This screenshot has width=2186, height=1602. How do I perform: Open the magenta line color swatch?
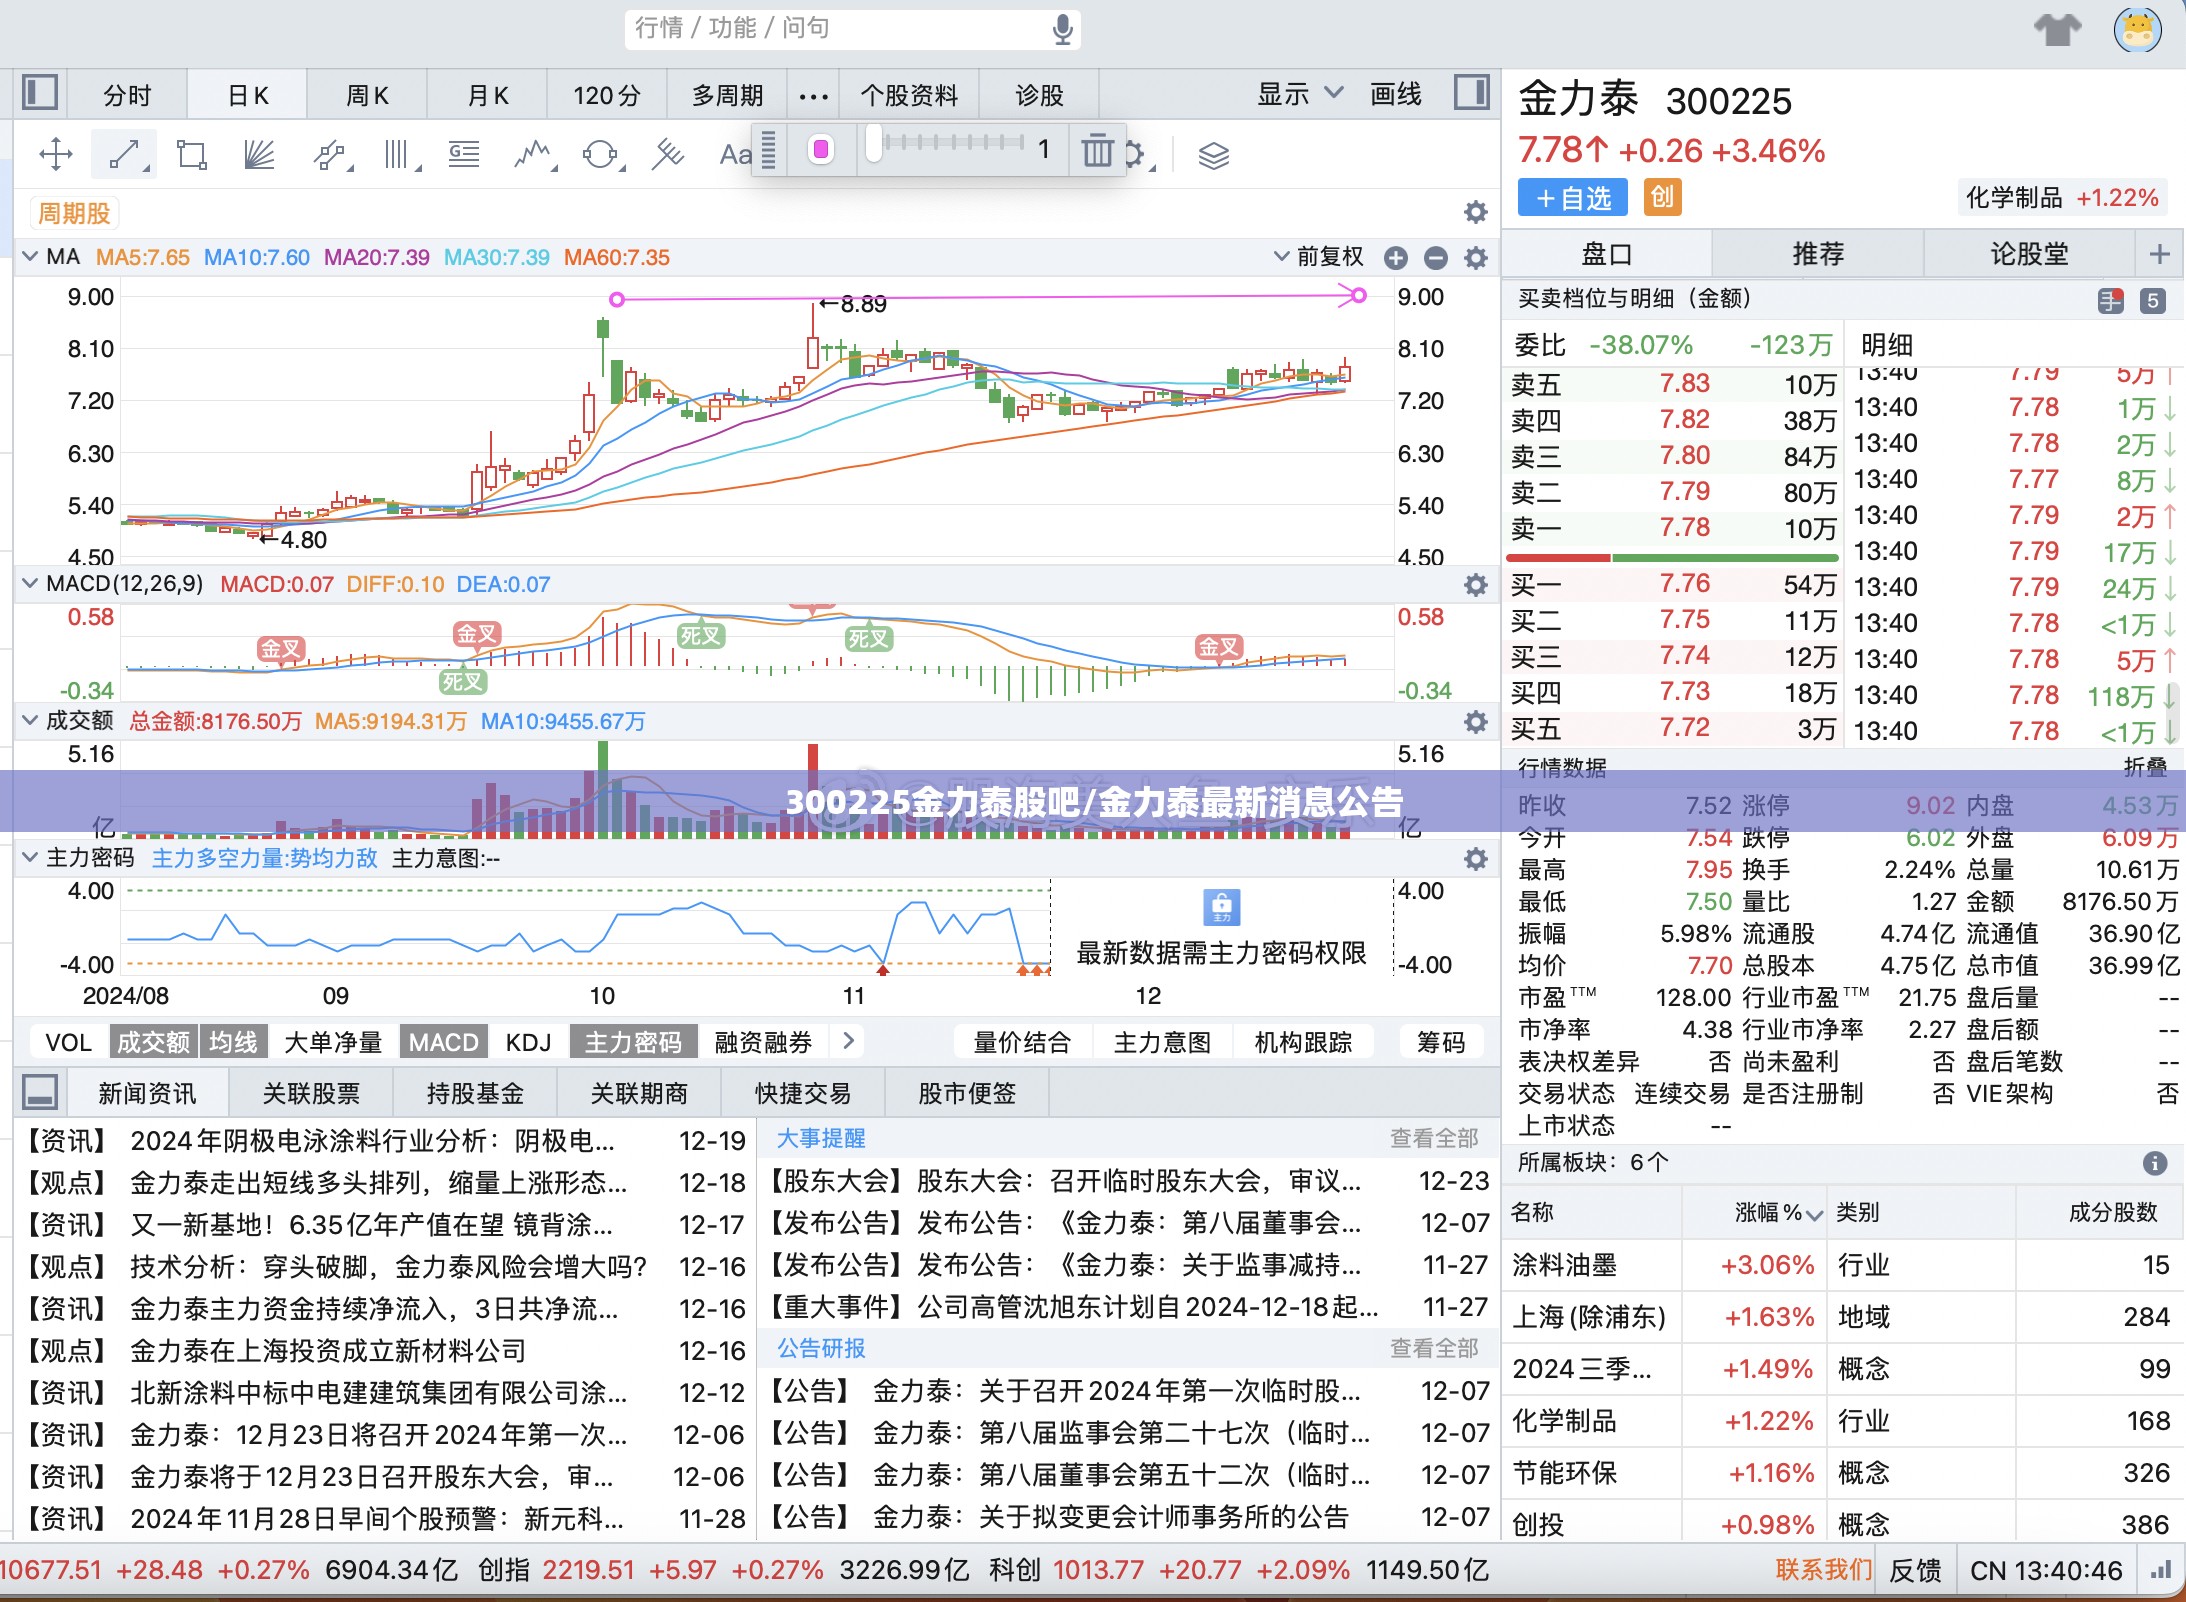(821, 150)
